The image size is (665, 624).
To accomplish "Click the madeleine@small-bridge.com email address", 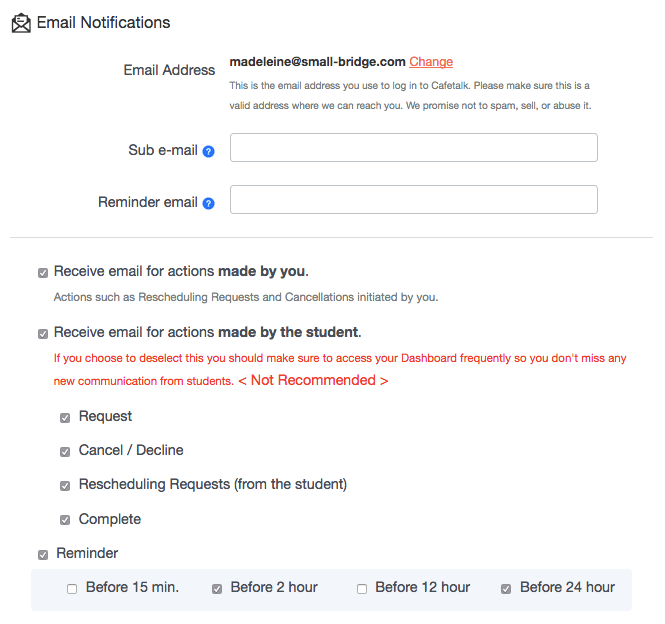I will 317,62.
